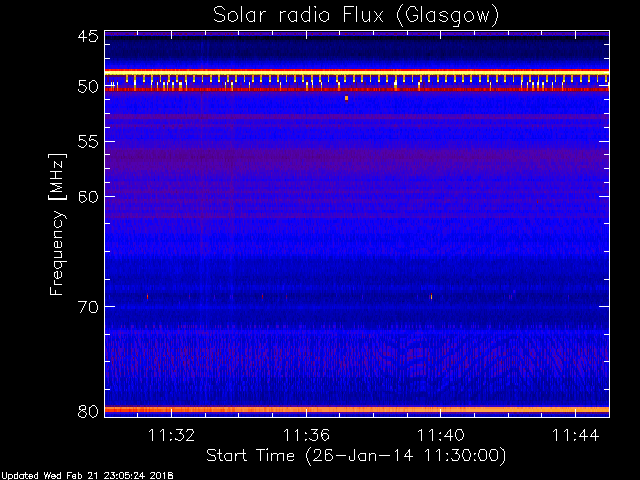Click the plot title "Solar radio Flux (Glasgow)"
640x480 pixels.
pos(356,16)
